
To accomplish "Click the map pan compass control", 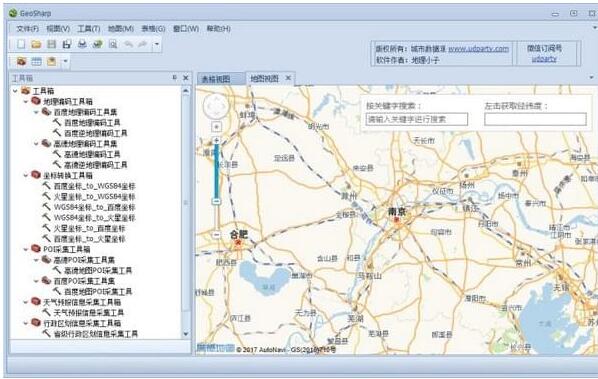I will coord(216,106).
